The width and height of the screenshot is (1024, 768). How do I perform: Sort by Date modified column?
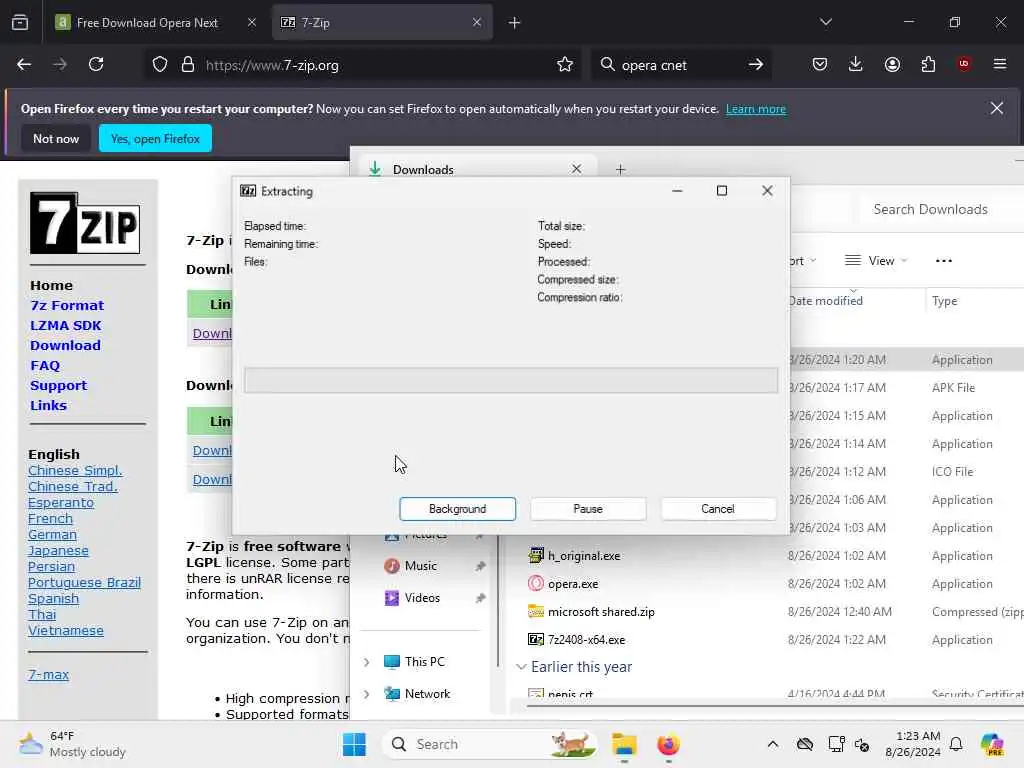pyautogui.click(x=825, y=301)
